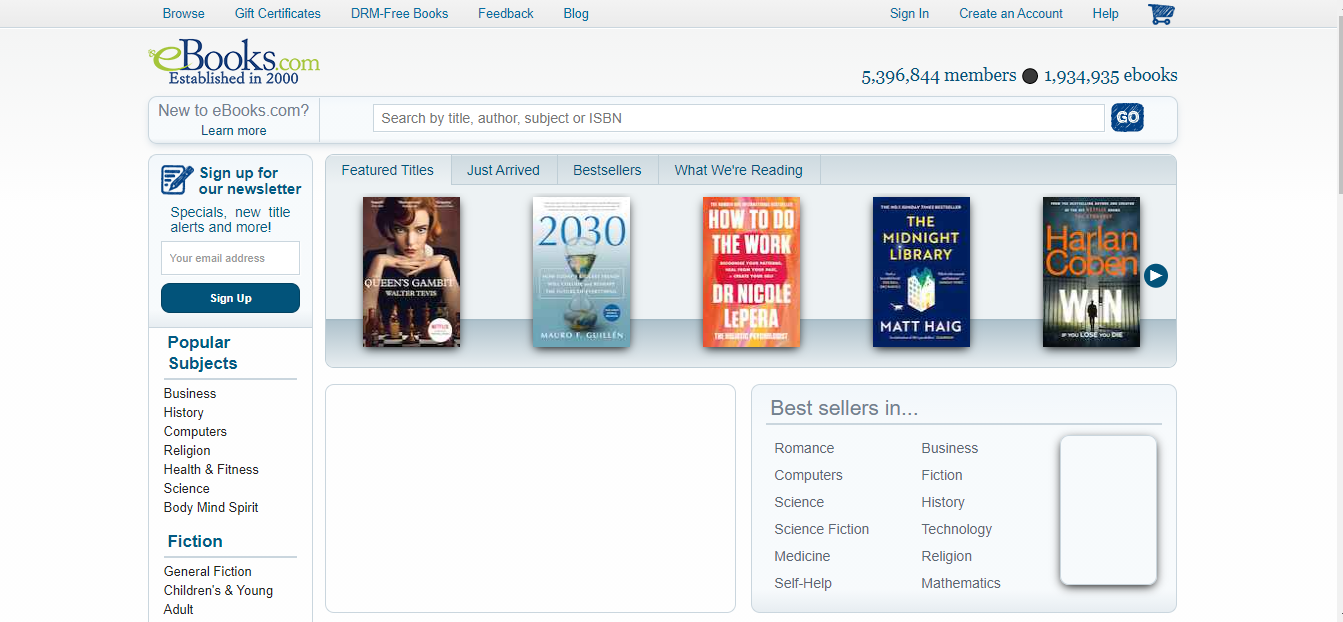Open Science in Popular Subjects
The width and height of the screenshot is (1343, 622).
[187, 488]
